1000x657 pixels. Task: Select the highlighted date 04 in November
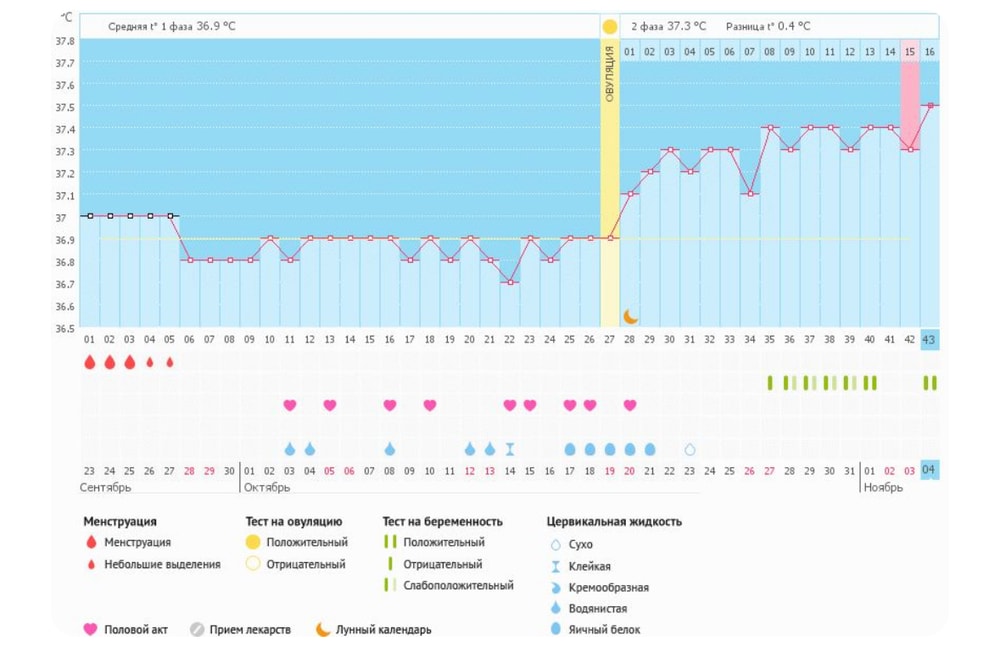tap(930, 470)
